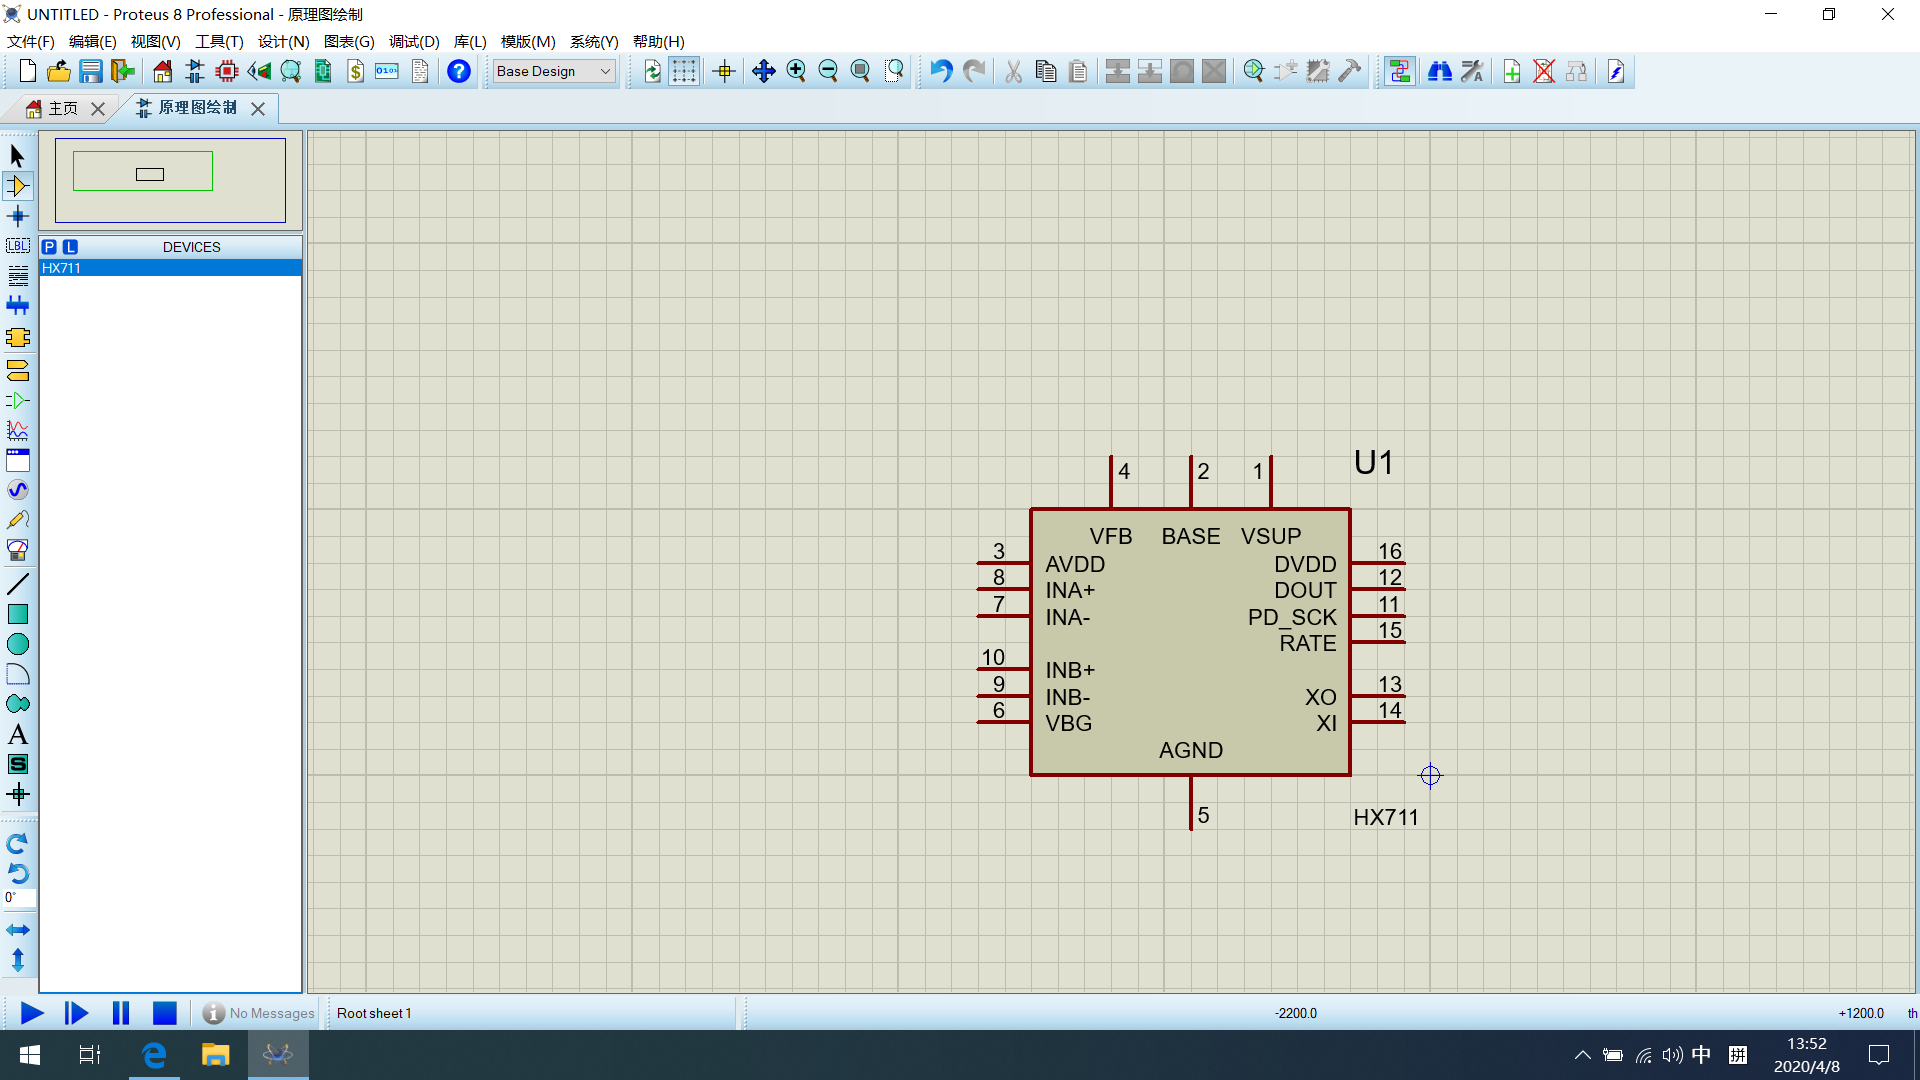Open PCB Layout module icon

227,71
